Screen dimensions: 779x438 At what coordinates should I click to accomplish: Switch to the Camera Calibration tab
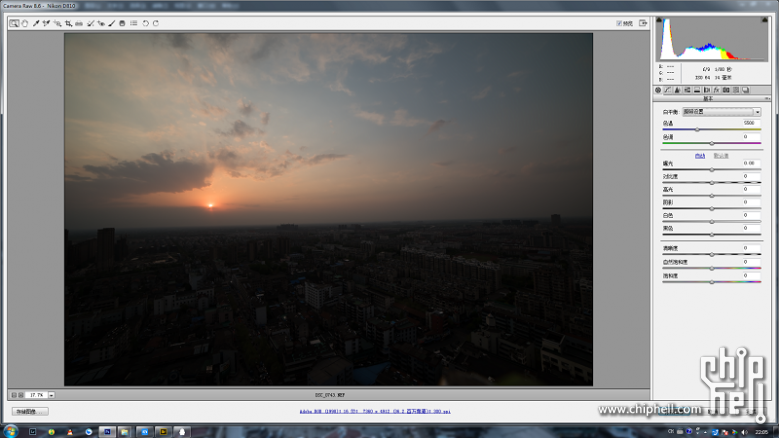pos(726,90)
